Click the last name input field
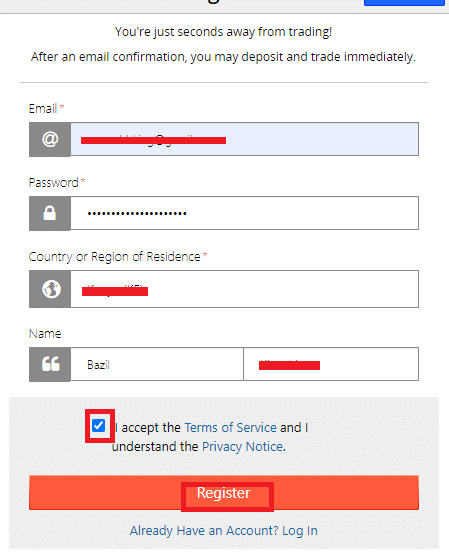 point(331,364)
